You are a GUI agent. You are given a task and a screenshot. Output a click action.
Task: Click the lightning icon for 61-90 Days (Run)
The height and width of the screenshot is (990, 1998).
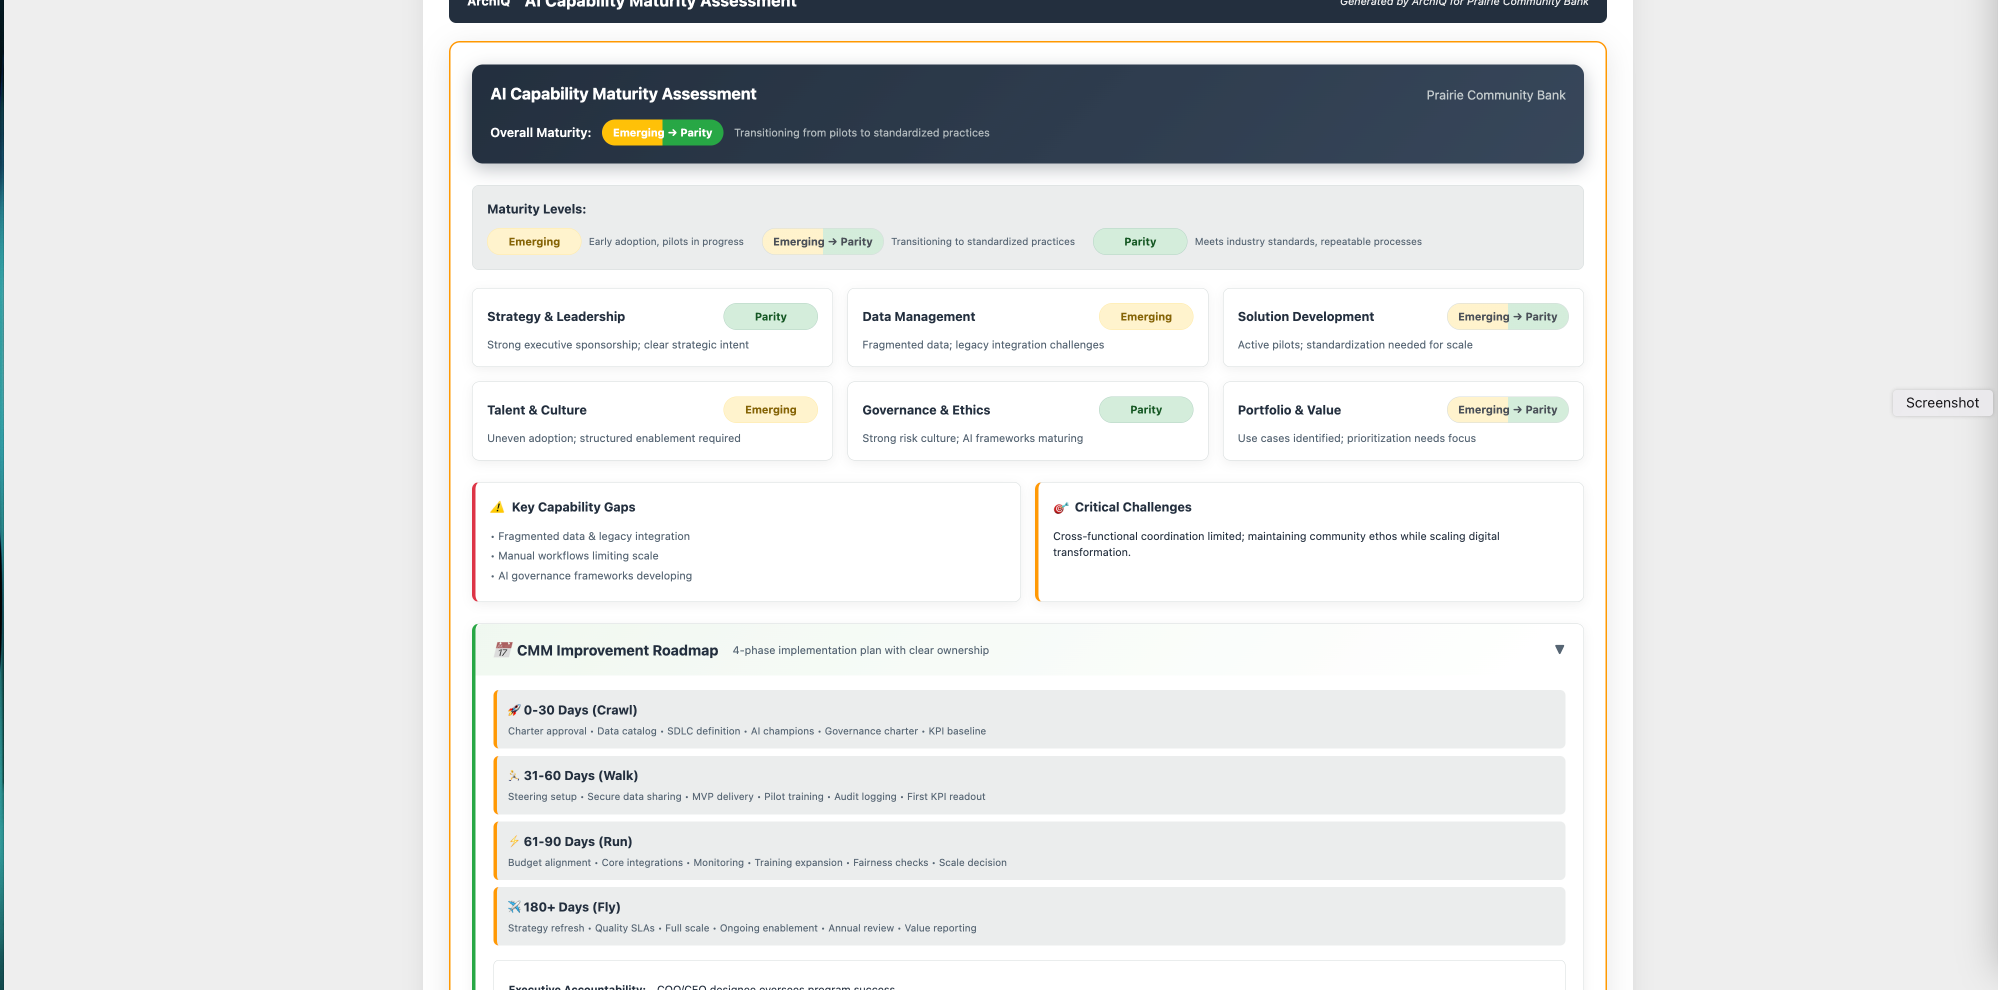[513, 841]
